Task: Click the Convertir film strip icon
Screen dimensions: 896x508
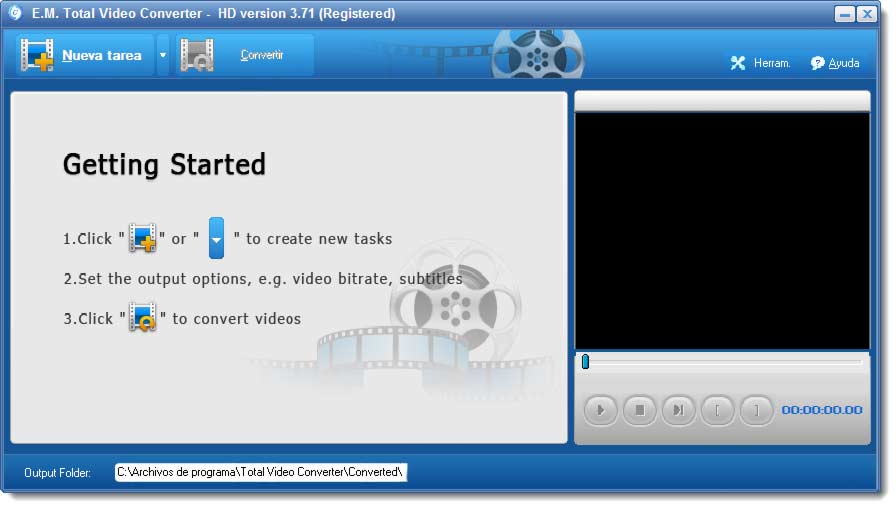Action: pyautogui.click(x=197, y=55)
